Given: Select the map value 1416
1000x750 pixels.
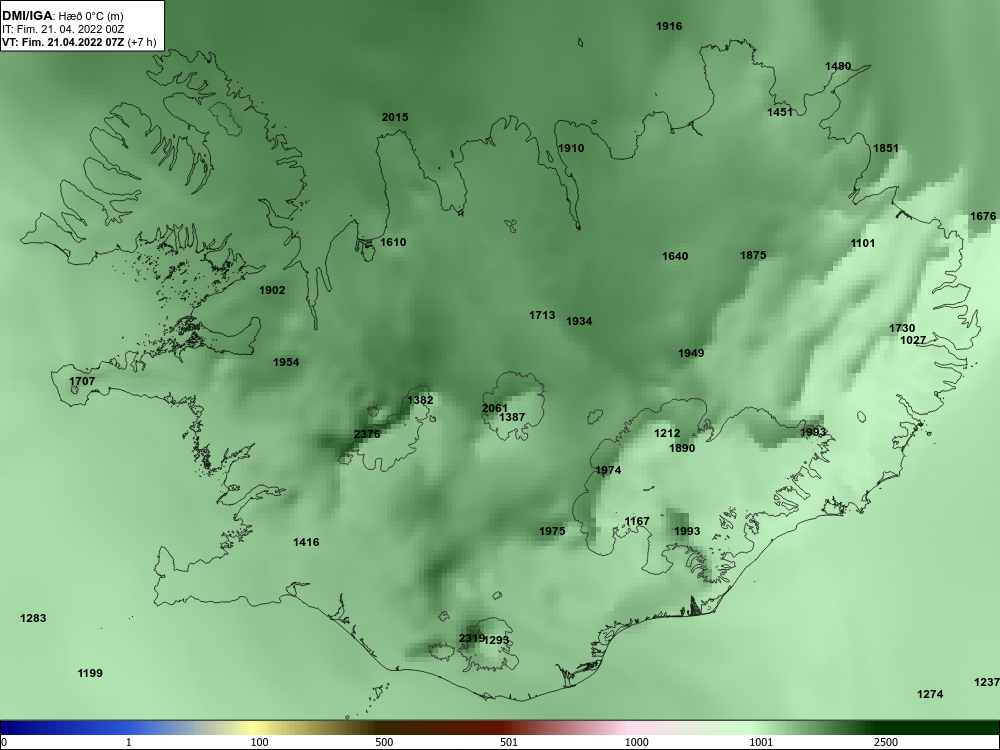Looking at the screenshot, I should (x=306, y=542).
